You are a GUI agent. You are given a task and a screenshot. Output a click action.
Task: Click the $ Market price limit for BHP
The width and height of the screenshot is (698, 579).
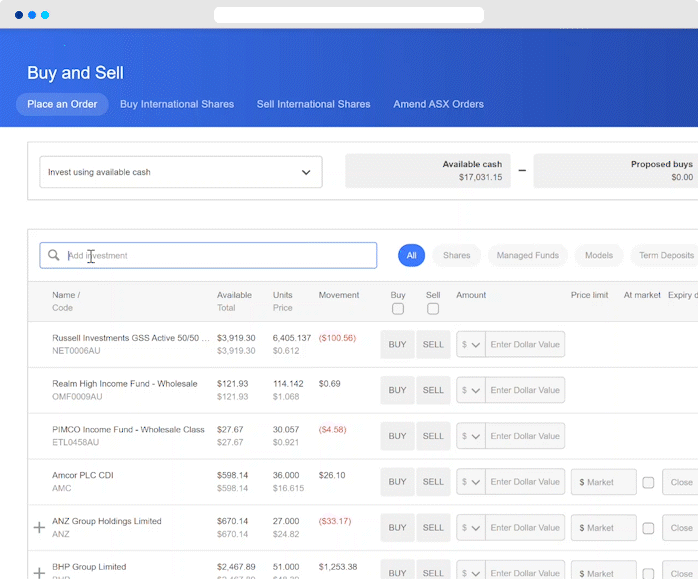[604, 571]
